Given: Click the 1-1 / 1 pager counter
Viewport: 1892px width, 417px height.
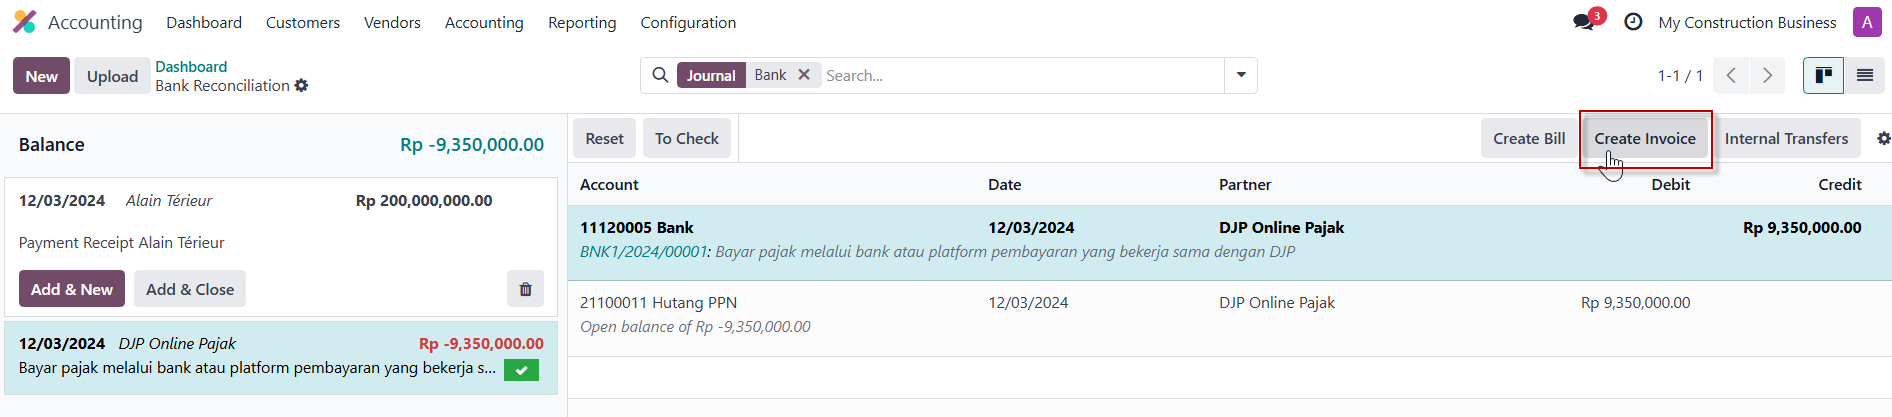Looking at the screenshot, I should point(1680,76).
